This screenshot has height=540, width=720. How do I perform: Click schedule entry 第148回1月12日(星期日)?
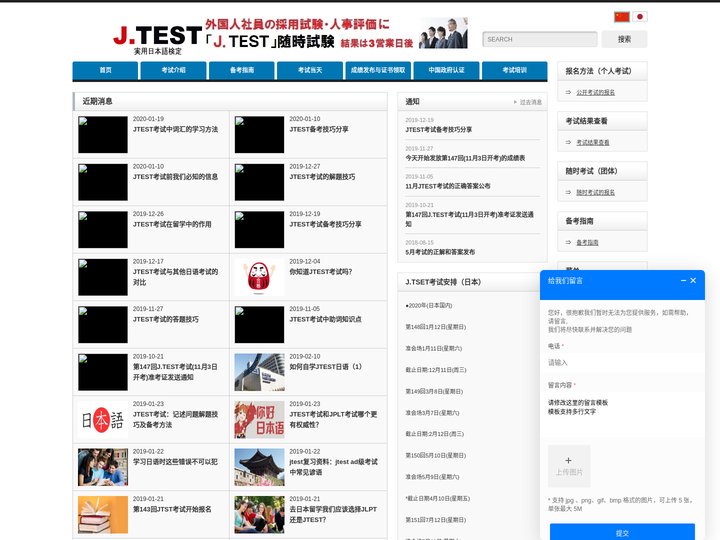coord(435,327)
